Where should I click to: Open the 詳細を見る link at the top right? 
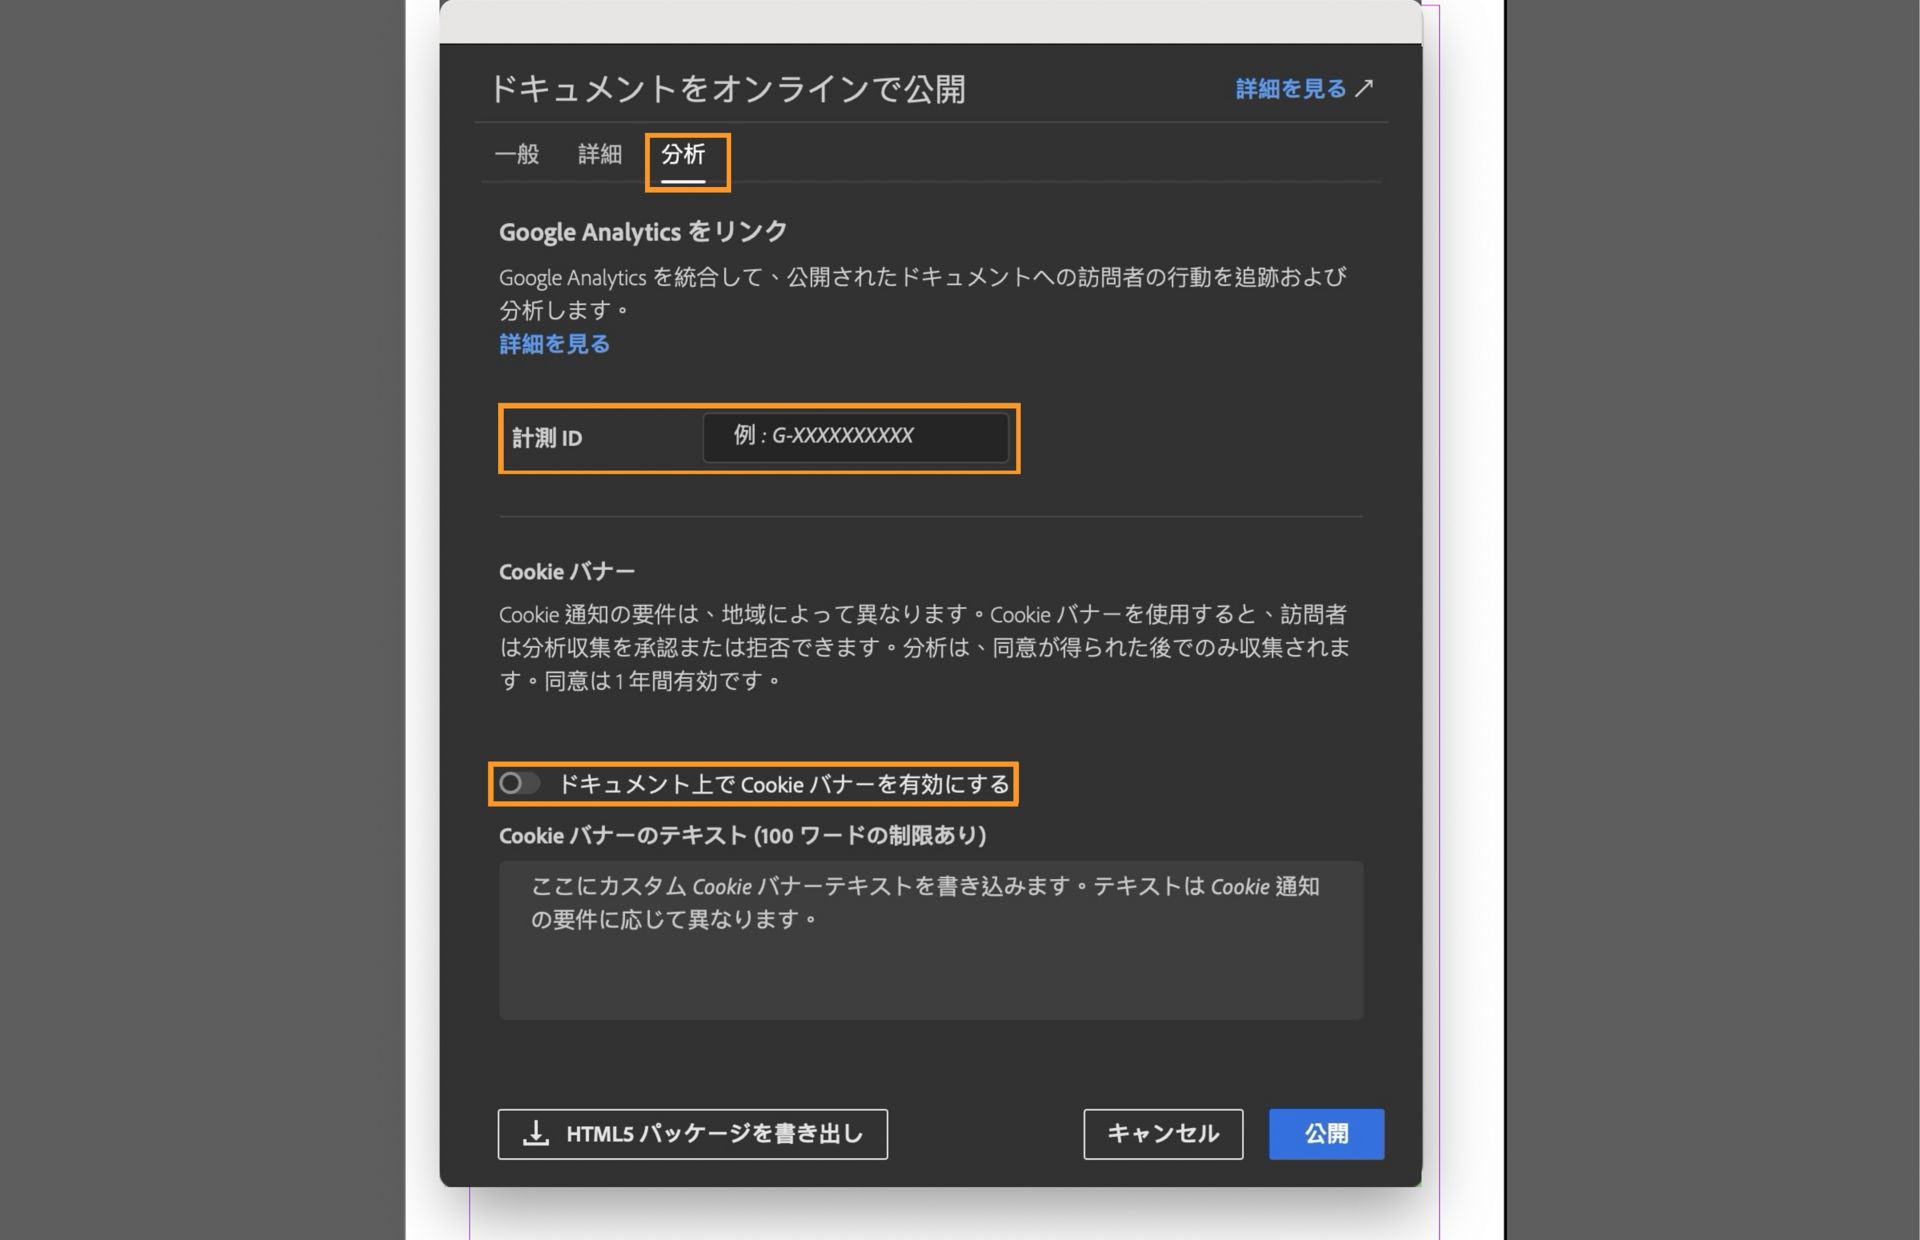click(x=1290, y=87)
